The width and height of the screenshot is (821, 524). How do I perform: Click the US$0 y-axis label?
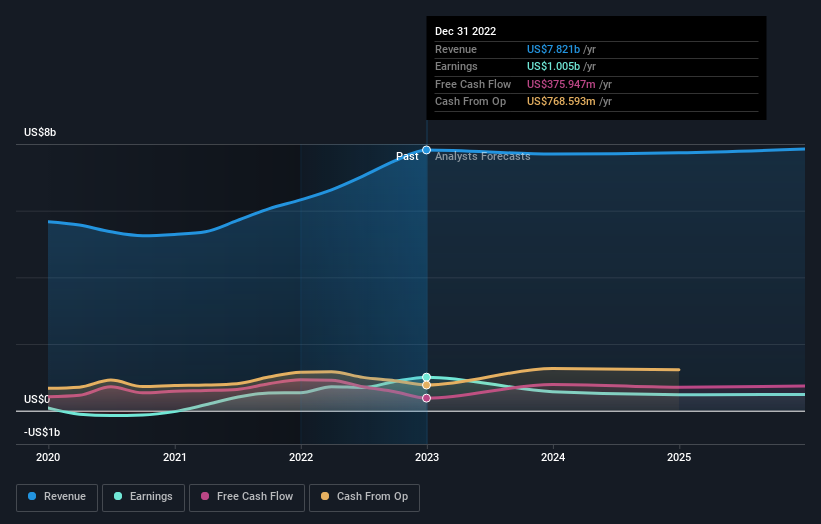coord(37,399)
